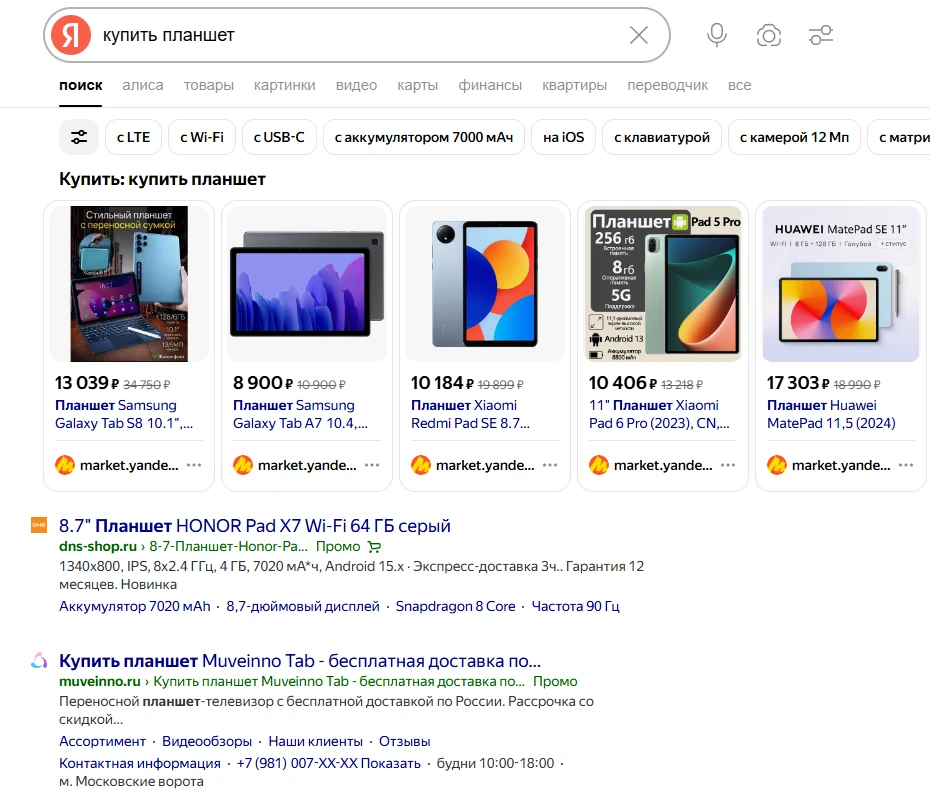This screenshot has width=930, height=810.
Task: Open more options on Huawei MatePad card
Action: point(906,465)
